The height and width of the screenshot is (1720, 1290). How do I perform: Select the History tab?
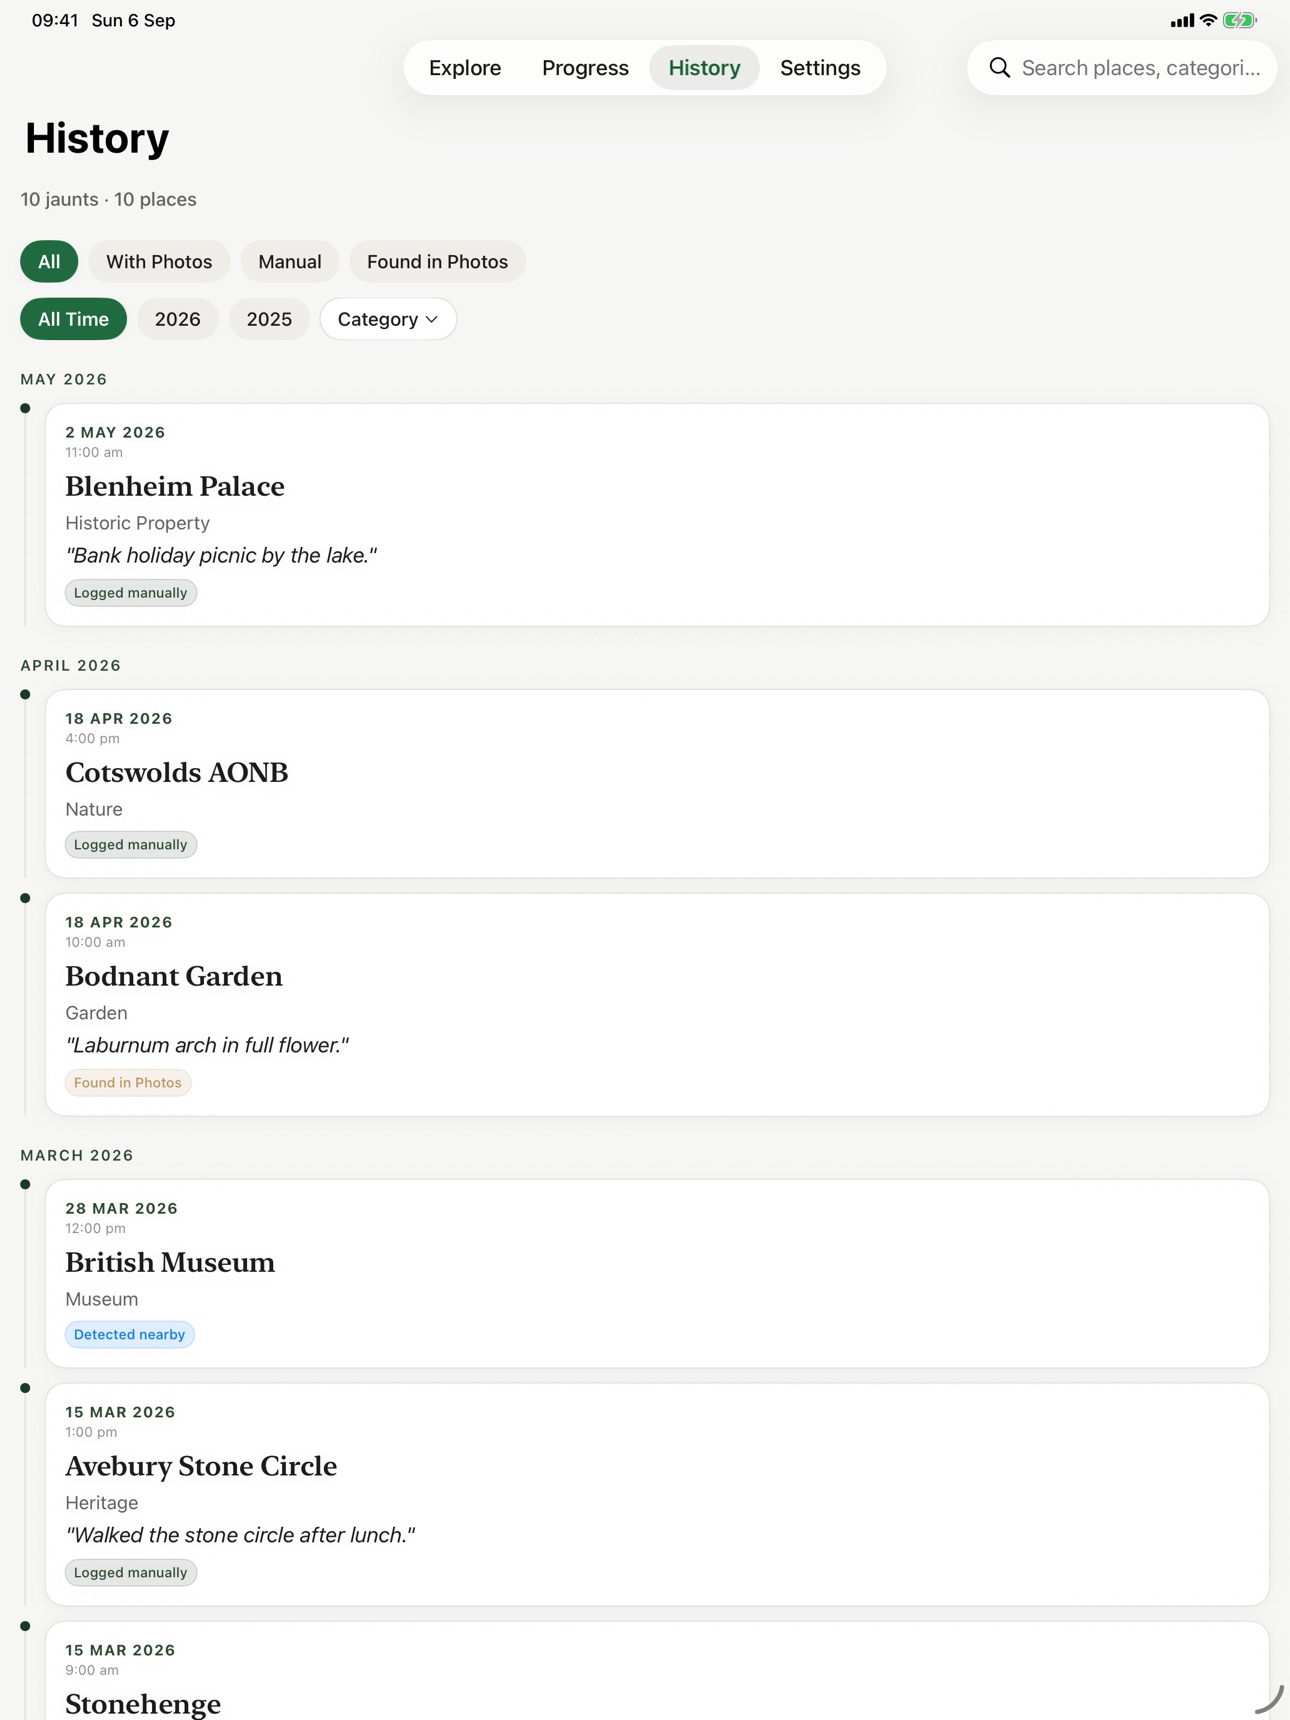(704, 68)
